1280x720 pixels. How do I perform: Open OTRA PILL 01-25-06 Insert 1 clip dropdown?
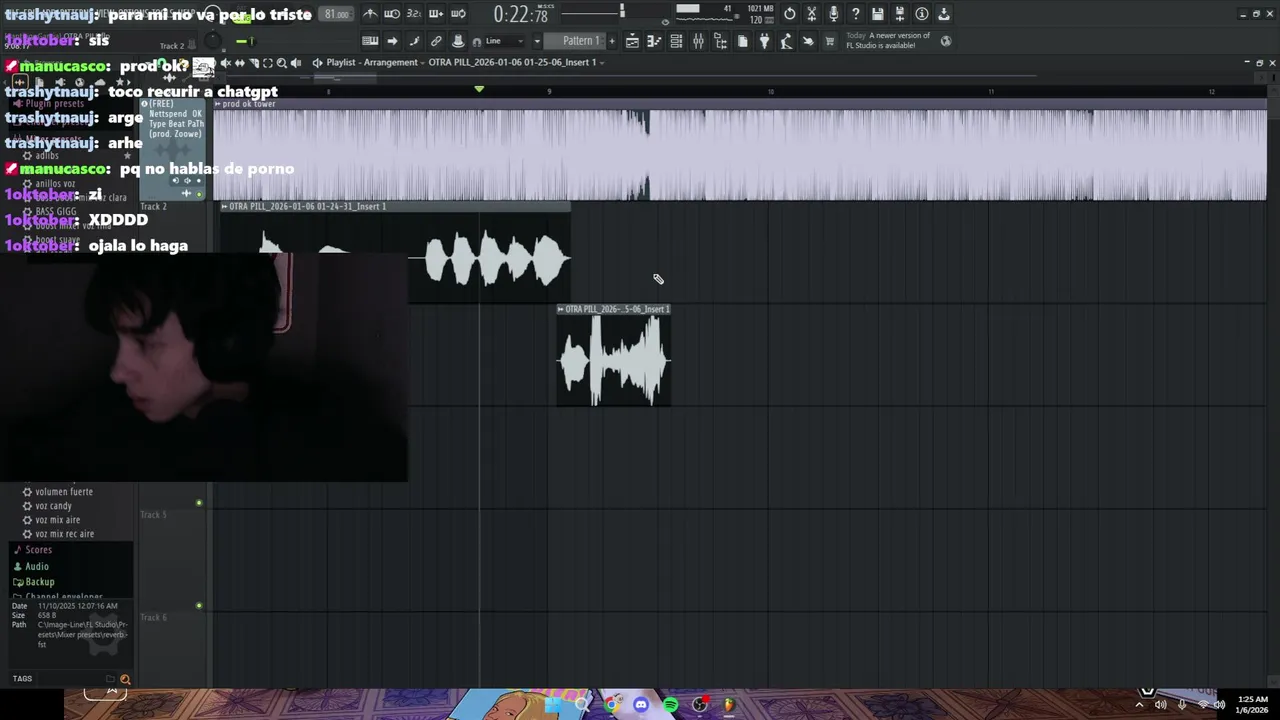(515, 63)
